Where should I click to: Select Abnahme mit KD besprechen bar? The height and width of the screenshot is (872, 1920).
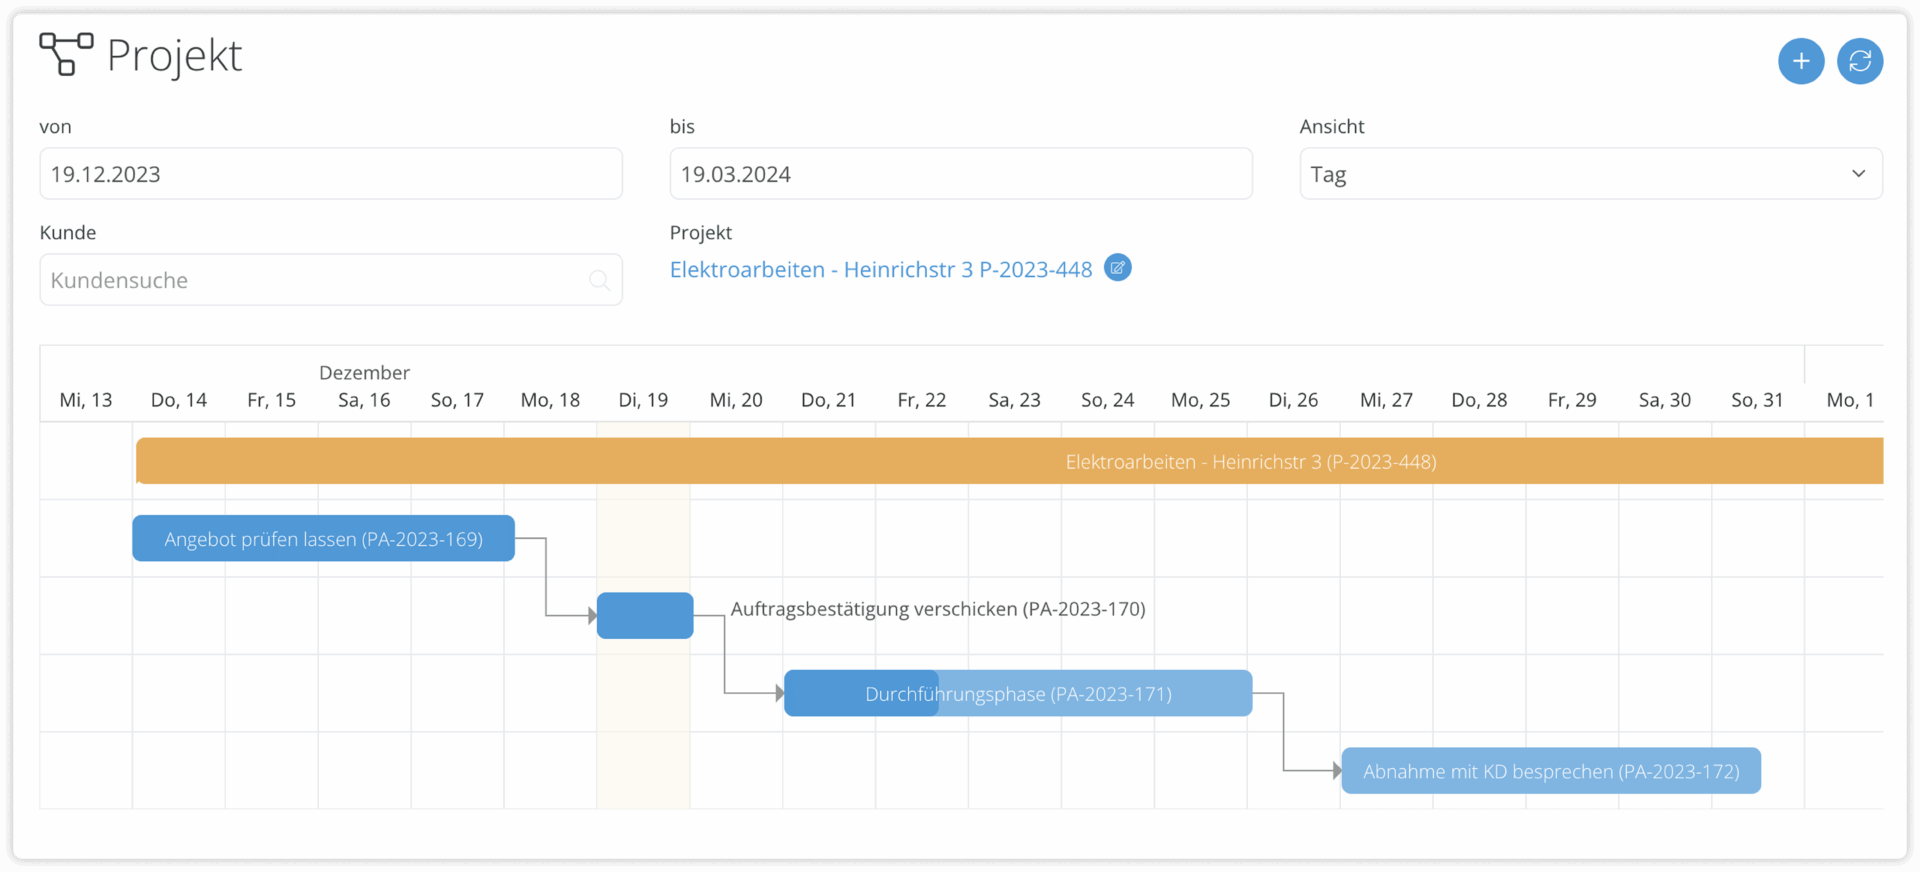(x=1550, y=771)
